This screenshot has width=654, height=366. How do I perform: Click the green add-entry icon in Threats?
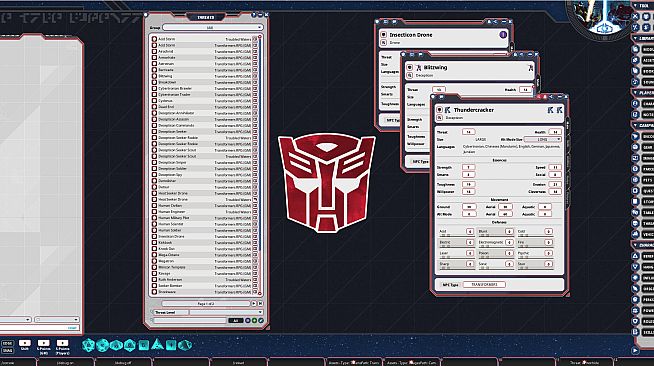254,321
